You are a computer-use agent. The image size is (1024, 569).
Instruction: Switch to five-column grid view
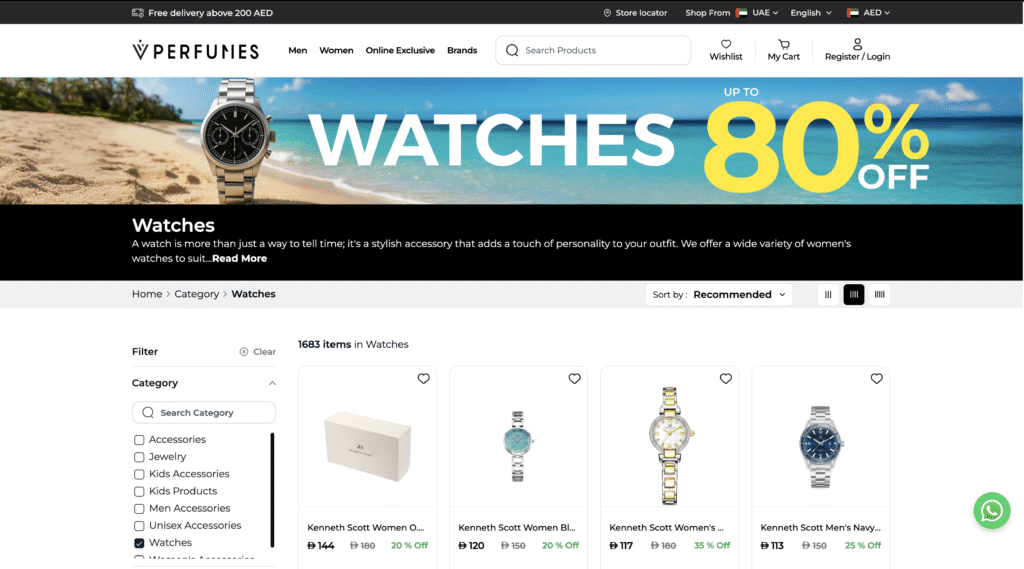pyautogui.click(x=880, y=295)
